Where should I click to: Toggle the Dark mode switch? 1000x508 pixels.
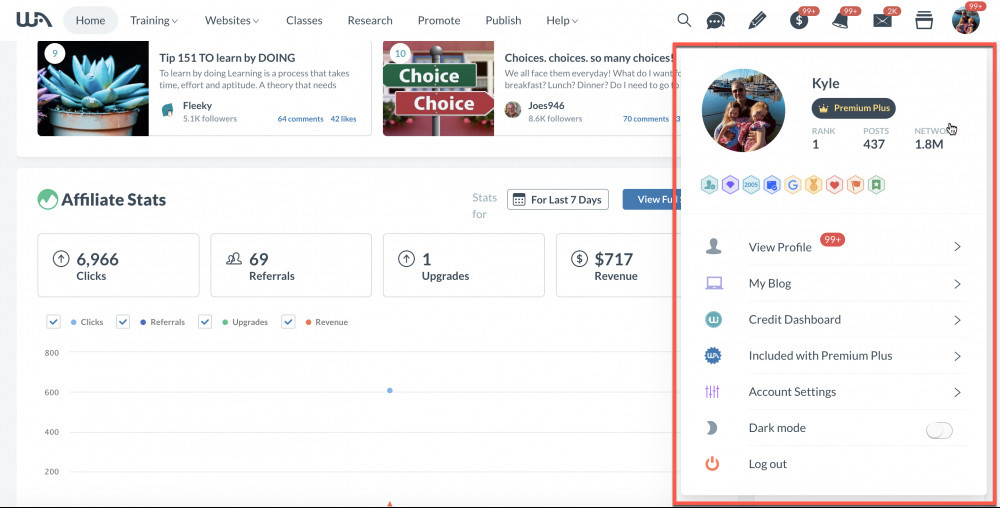(939, 430)
